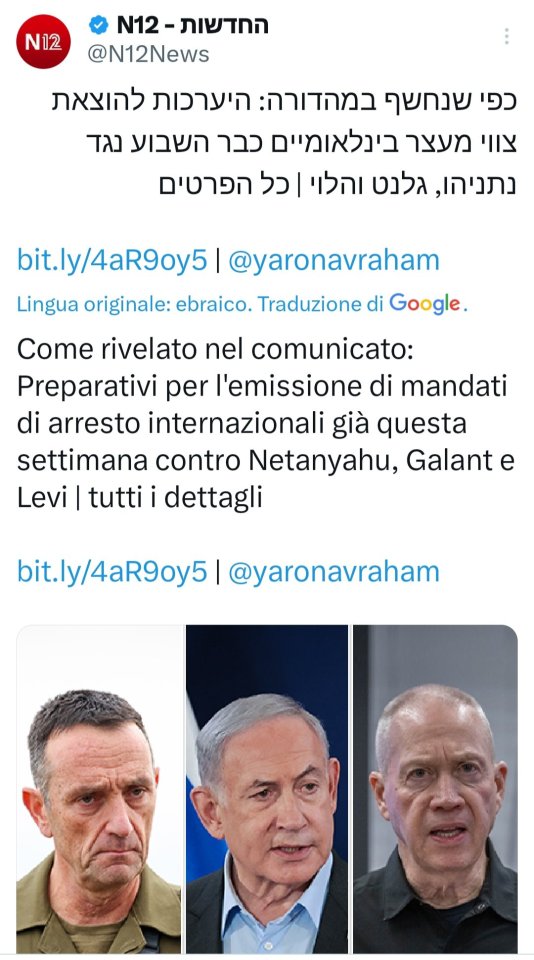Follow the bit.ly link under the Italian translation

pos(112,572)
